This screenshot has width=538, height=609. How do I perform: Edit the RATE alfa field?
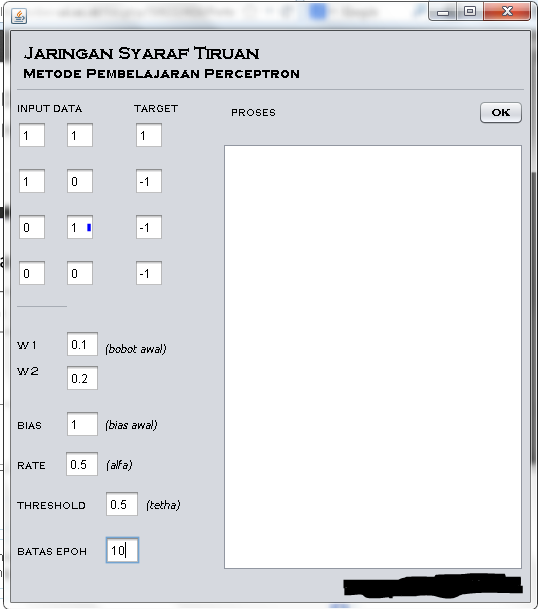click(82, 464)
